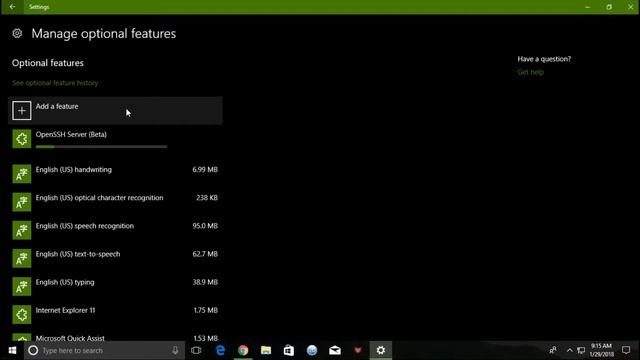Click the Settings gear icon in taskbar
This screenshot has width=640, height=360.
[x=381, y=350]
